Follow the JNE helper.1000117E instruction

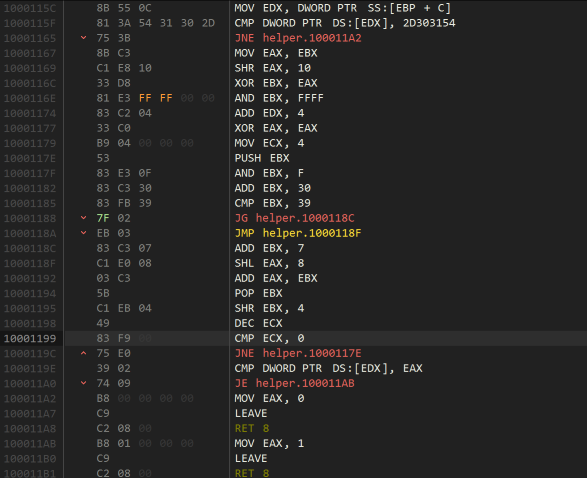coord(298,353)
